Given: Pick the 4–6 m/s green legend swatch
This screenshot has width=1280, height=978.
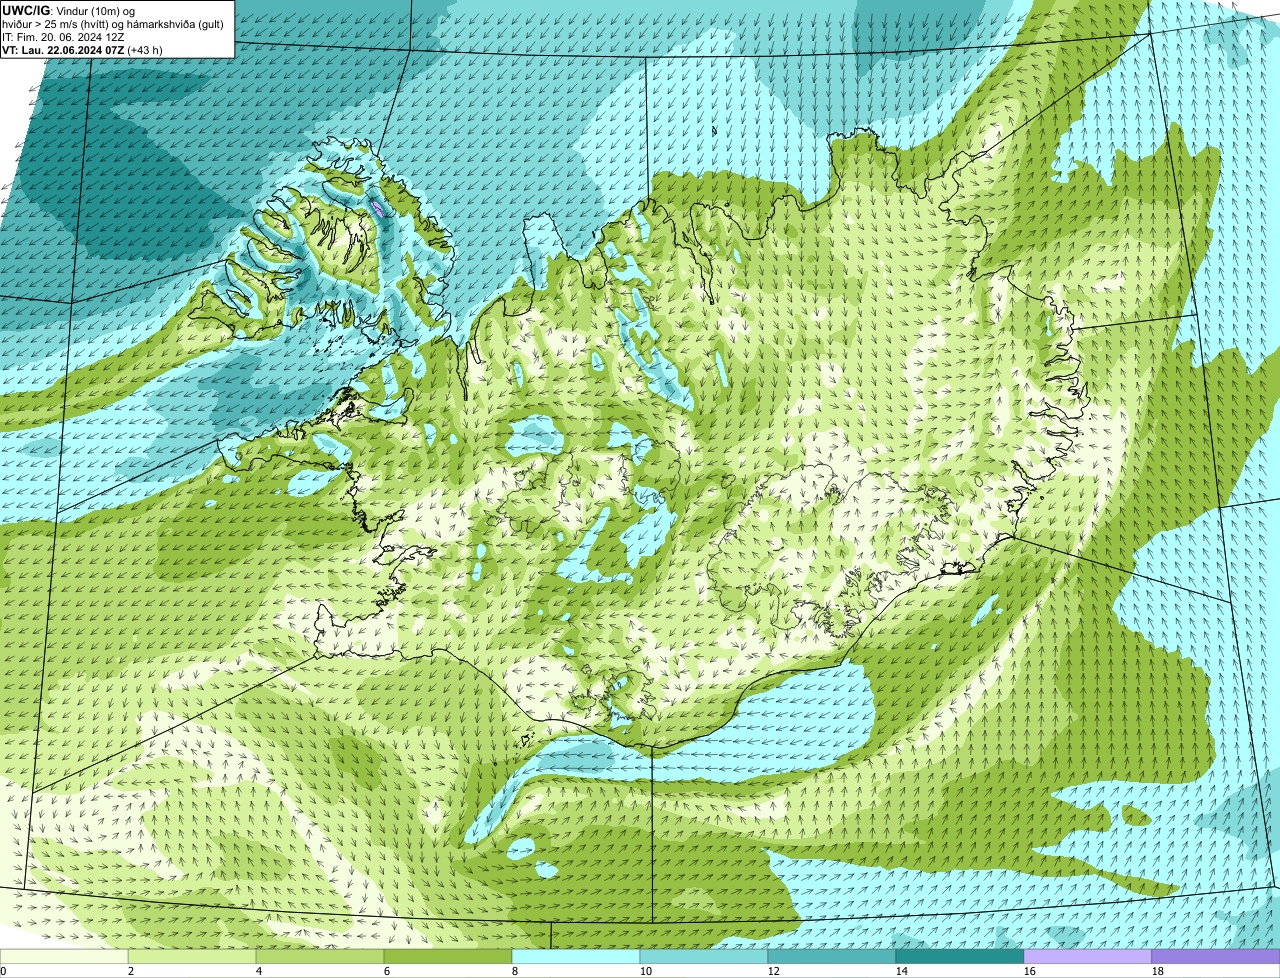Looking at the screenshot, I should (320, 956).
